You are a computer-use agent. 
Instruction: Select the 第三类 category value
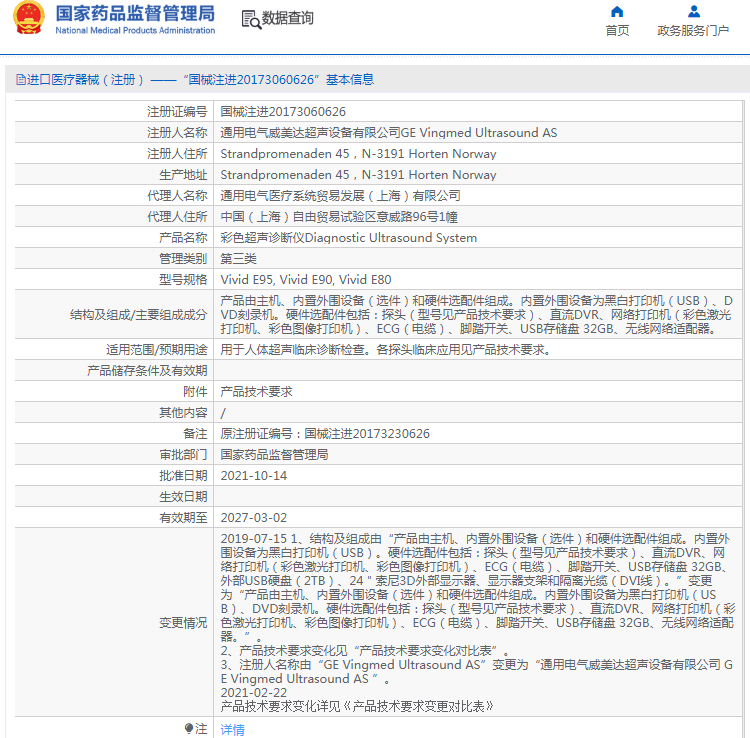[x=238, y=259]
